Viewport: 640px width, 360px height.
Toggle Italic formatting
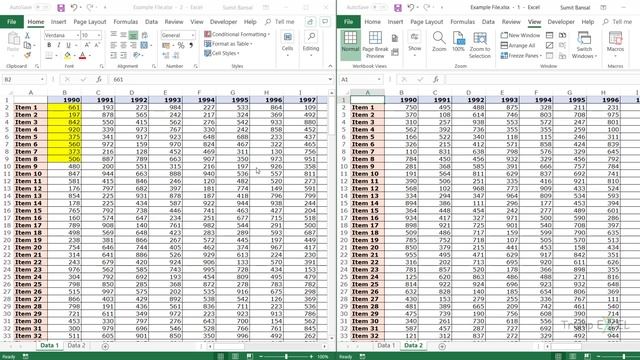click(x=59, y=45)
